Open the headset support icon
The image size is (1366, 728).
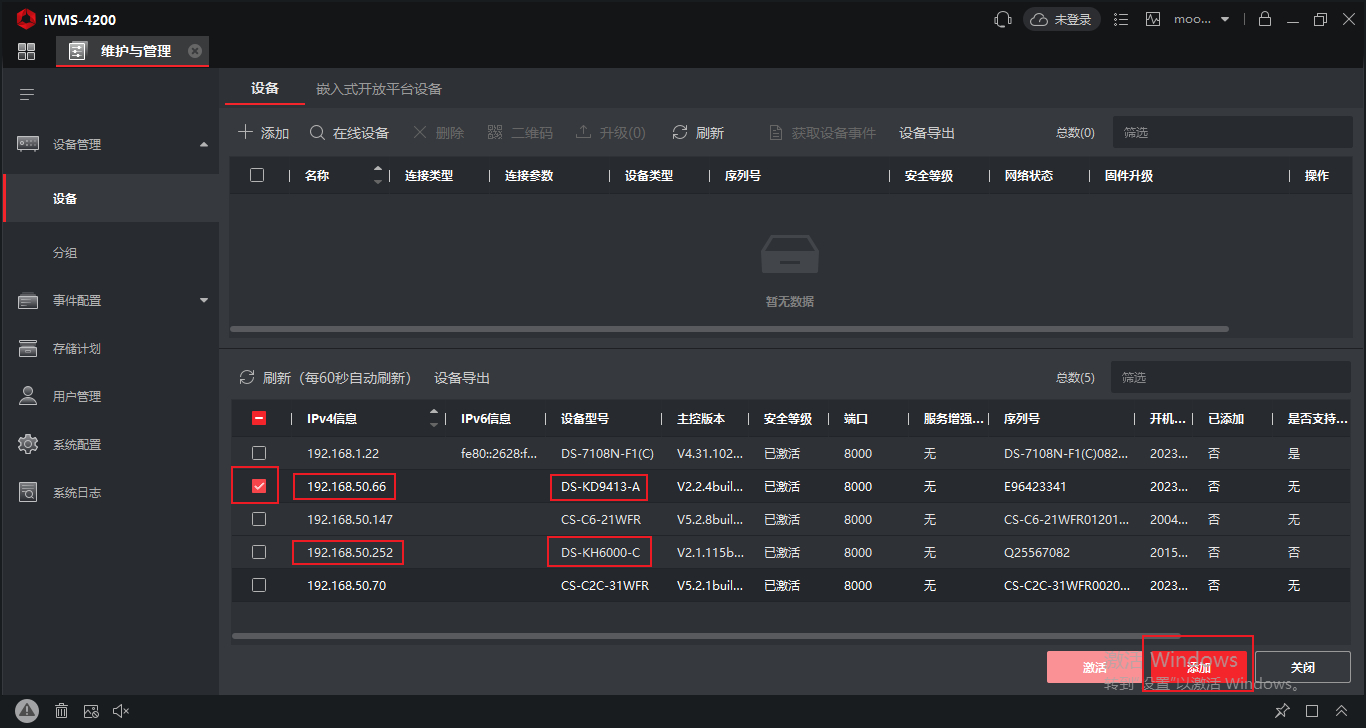tap(1002, 19)
